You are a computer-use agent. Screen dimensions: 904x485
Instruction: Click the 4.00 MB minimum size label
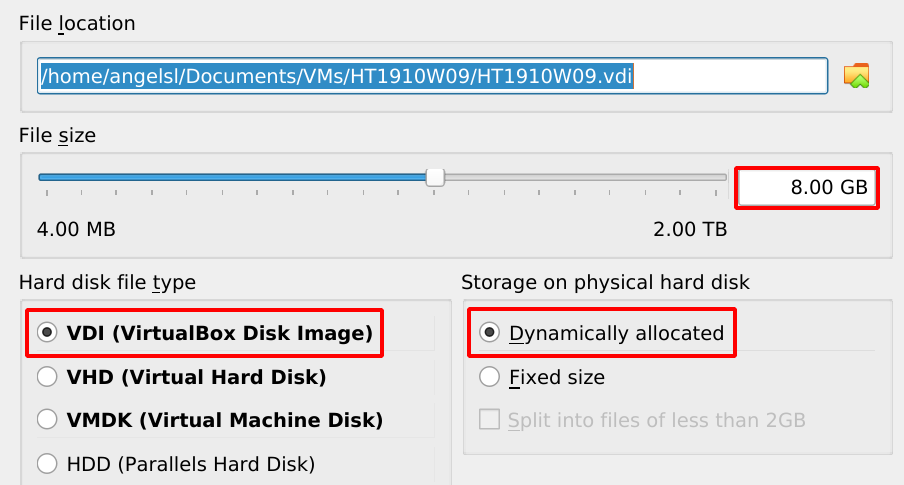[76, 230]
